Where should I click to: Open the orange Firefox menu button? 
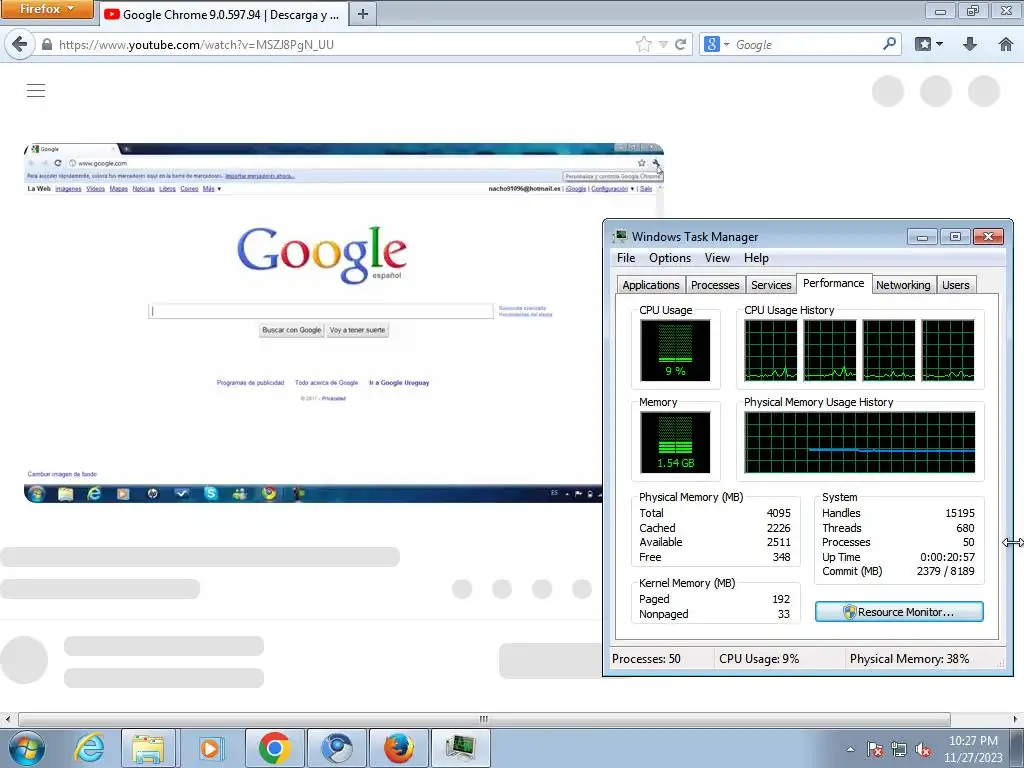[46, 9]
